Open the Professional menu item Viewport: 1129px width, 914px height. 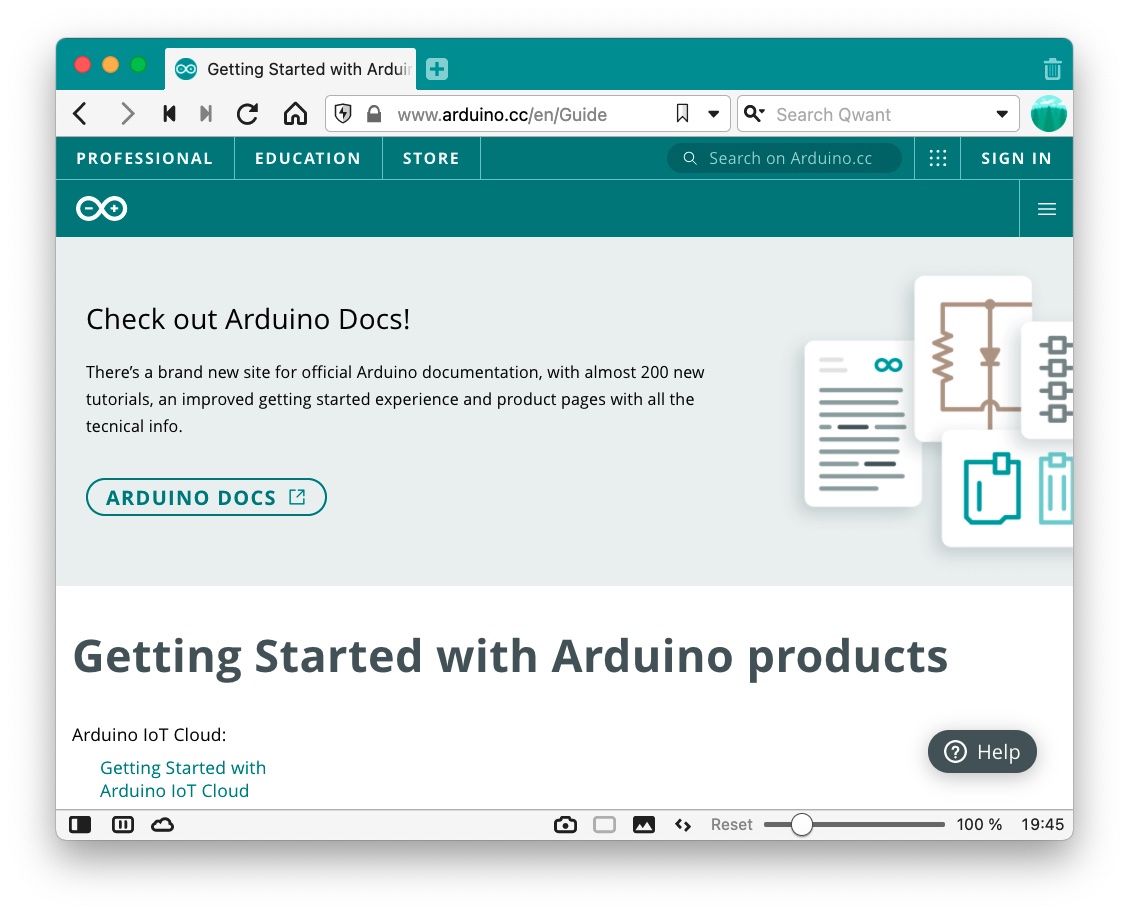tap(145, 158)
